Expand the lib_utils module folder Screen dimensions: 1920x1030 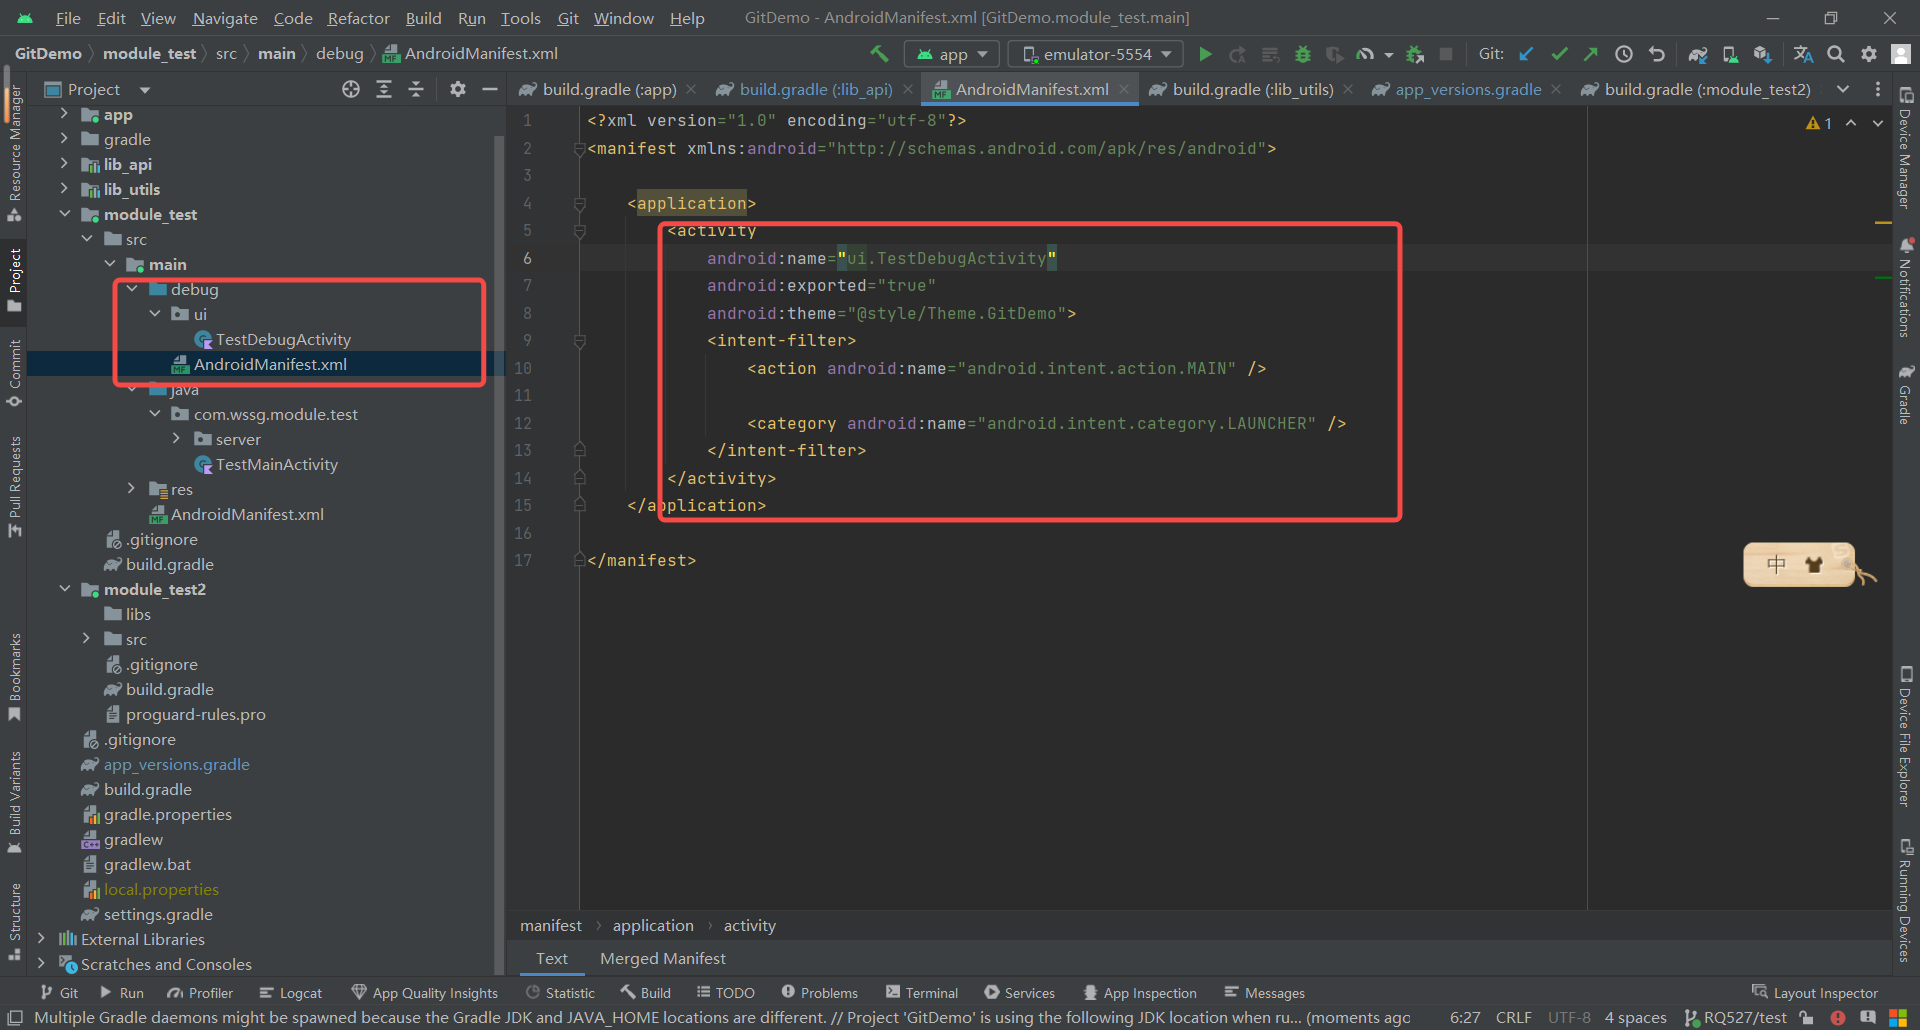(65, 189)
